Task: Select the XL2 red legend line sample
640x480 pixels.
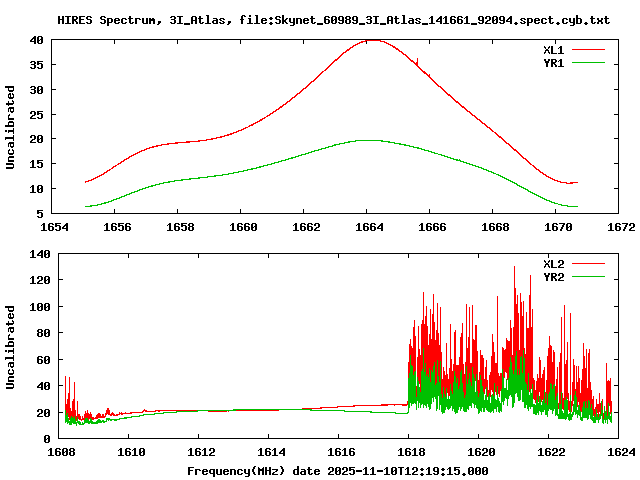Action: (590, 264)
